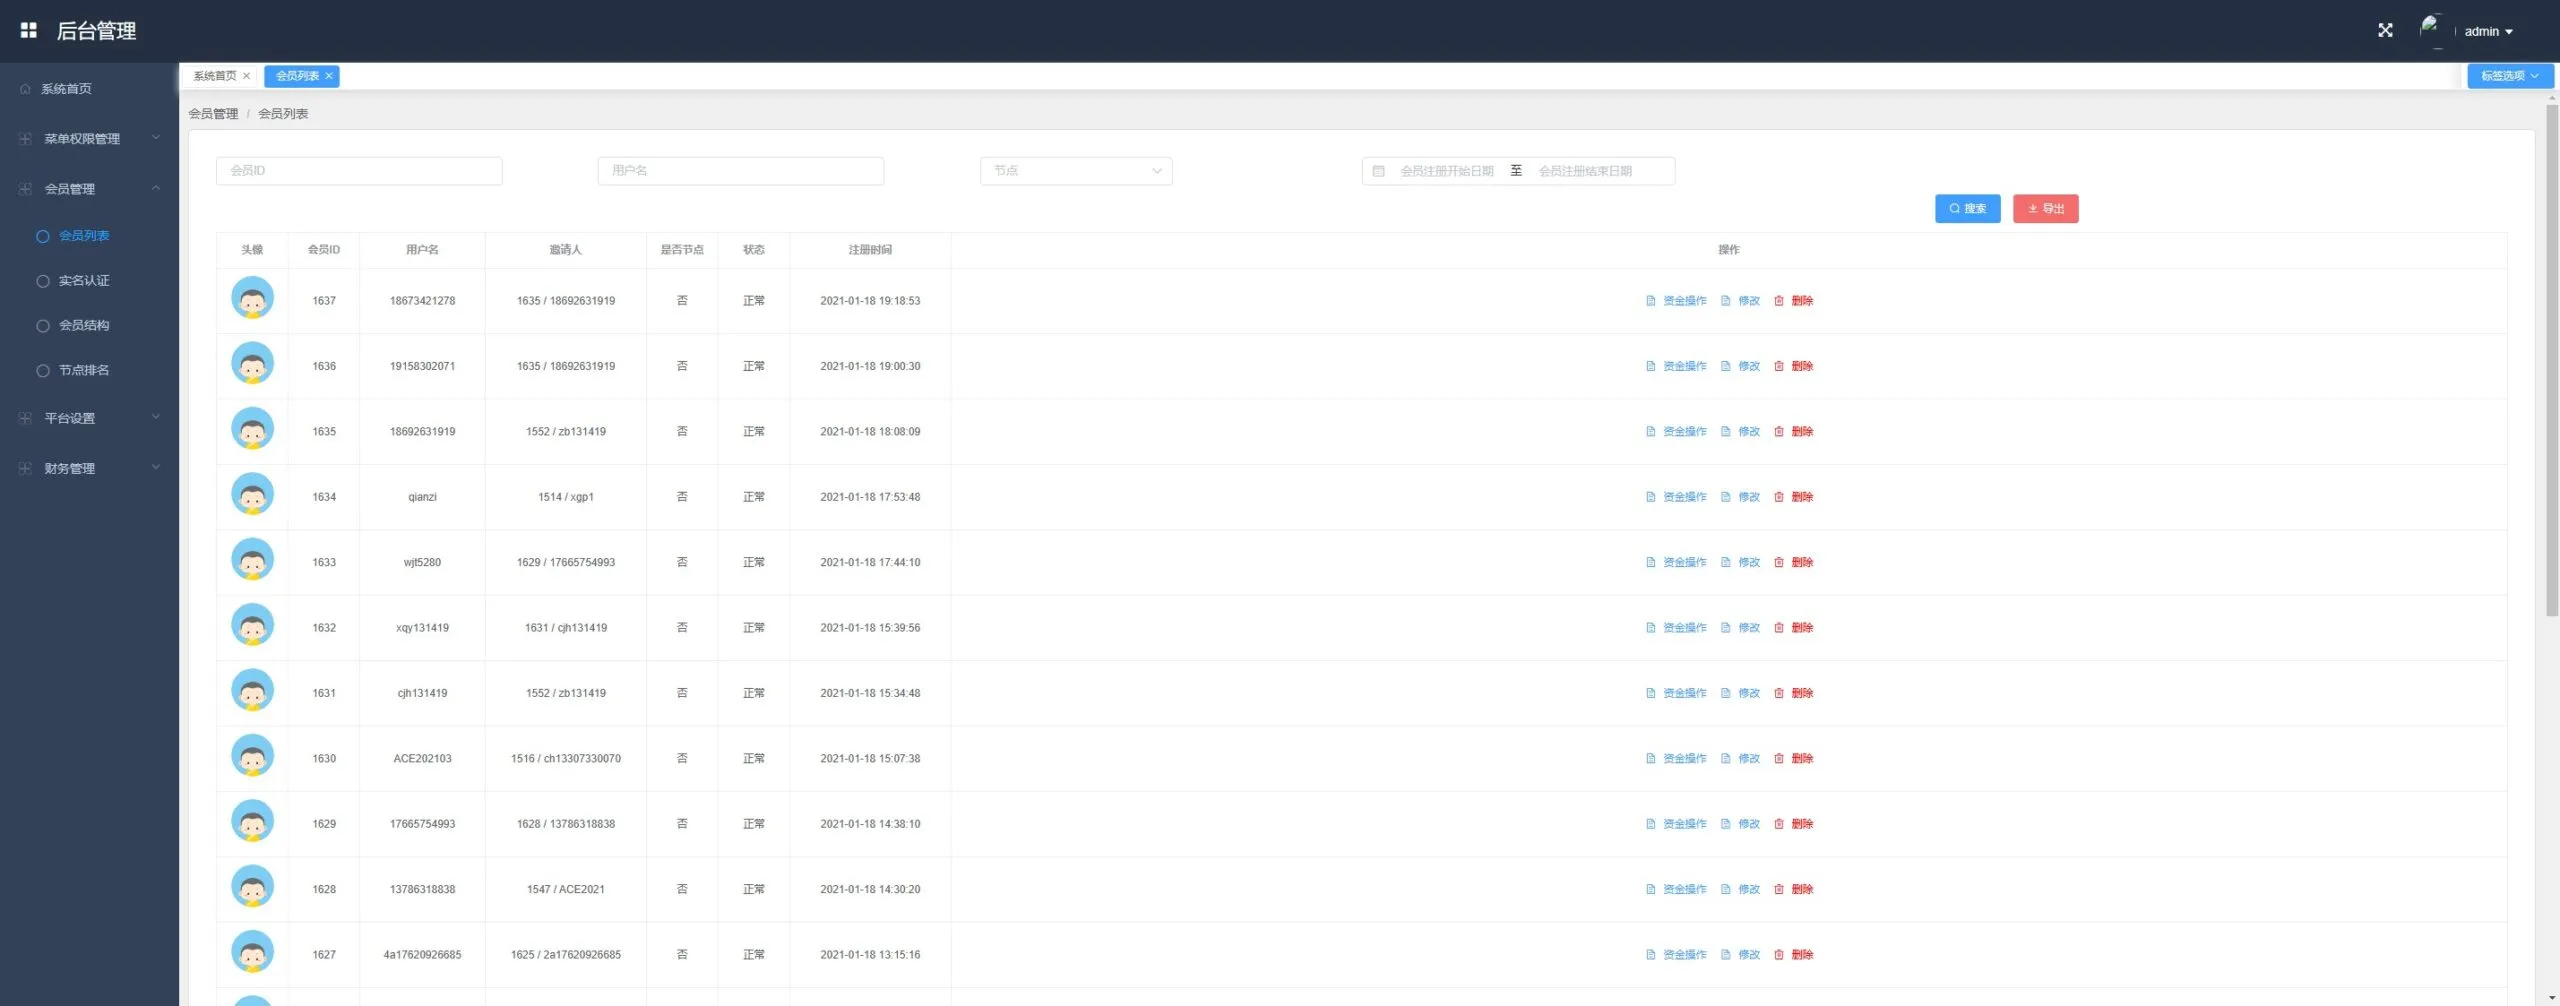Click the trash icon for member 1636
Viewport: 2560px width, 1006px height.
1779,366
